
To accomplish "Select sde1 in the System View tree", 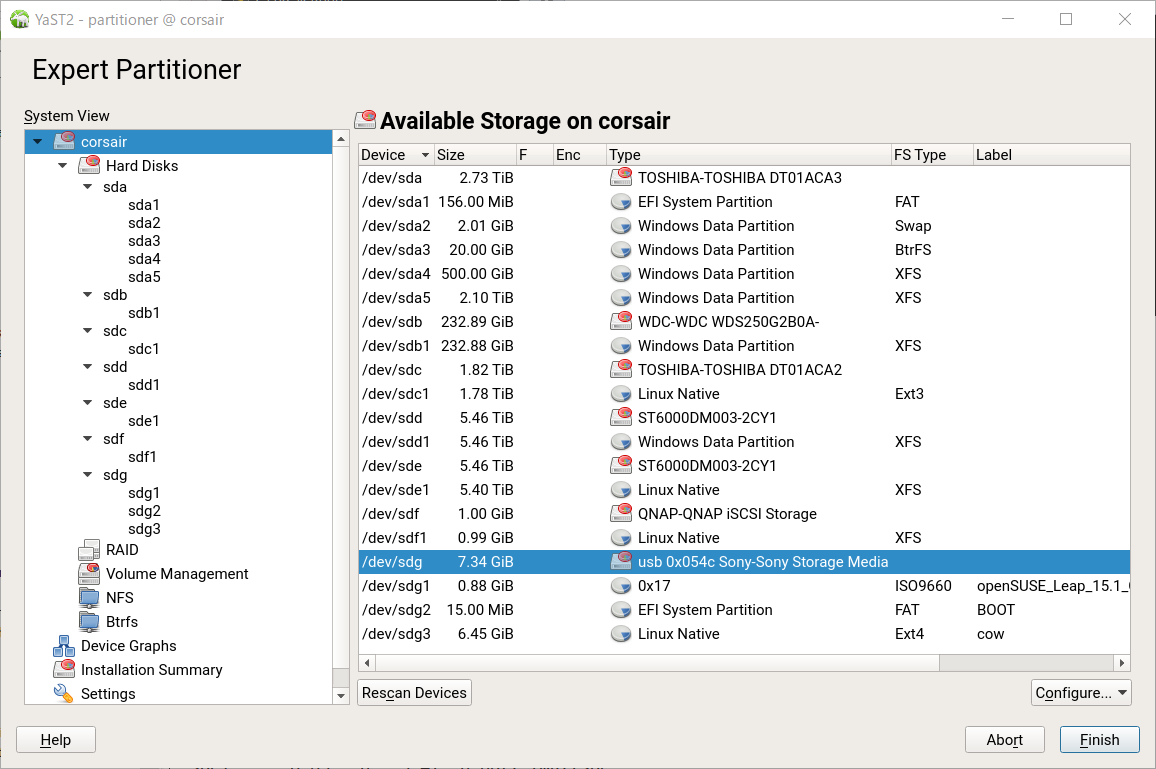I will [x=144, y=420].
